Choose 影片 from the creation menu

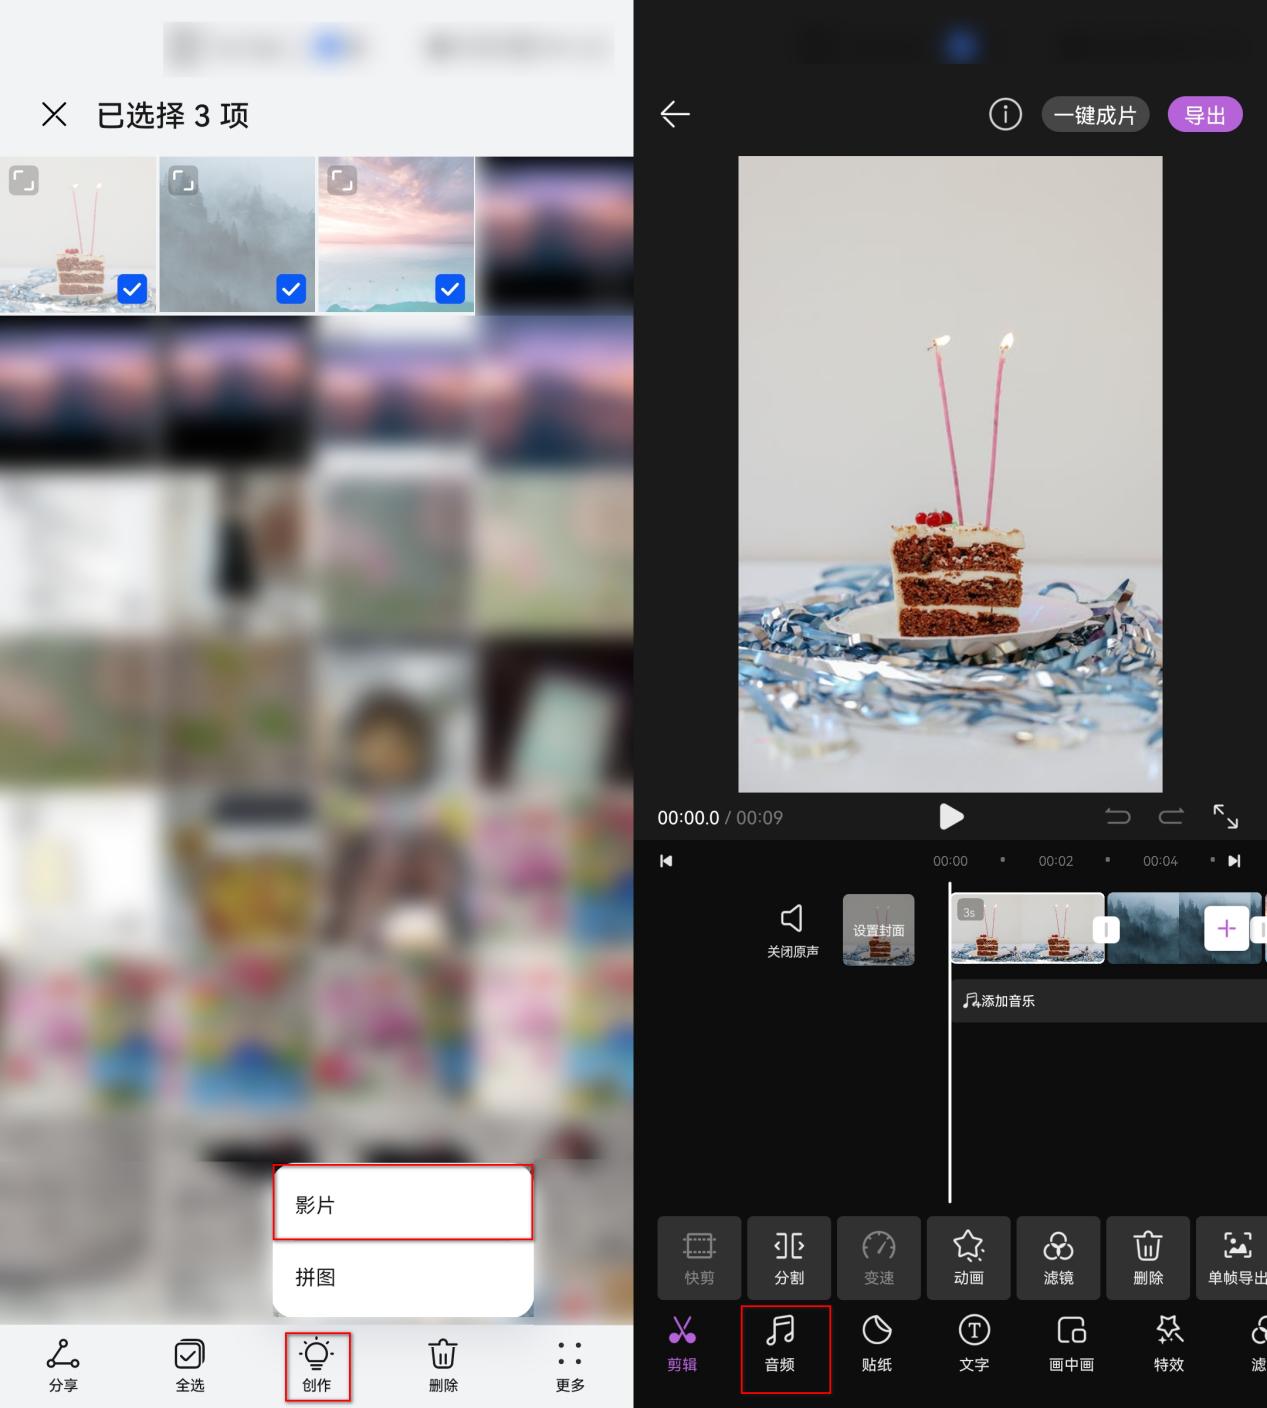402,1204
